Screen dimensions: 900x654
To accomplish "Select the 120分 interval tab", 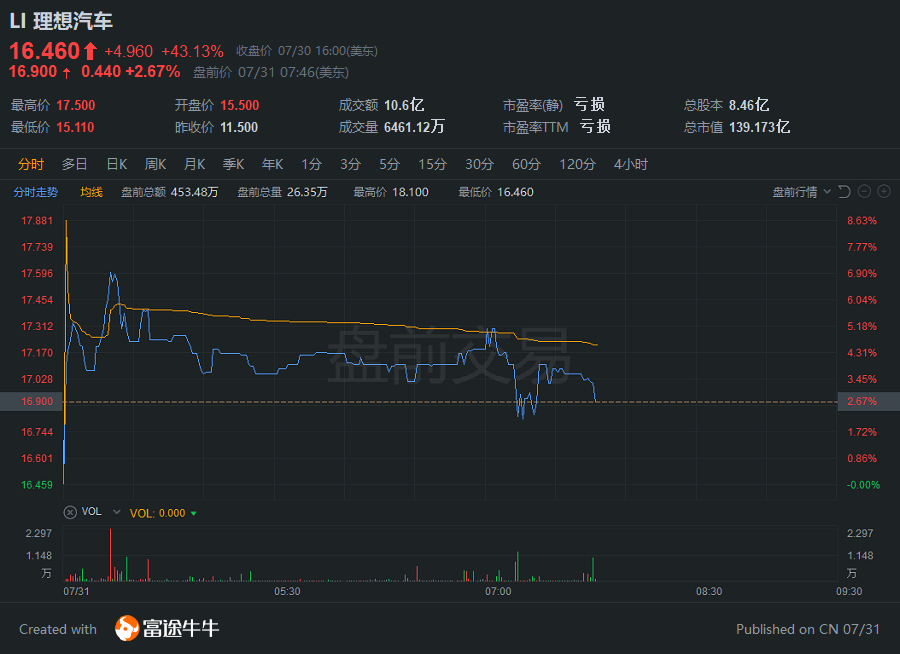I will tap(577, 164).
